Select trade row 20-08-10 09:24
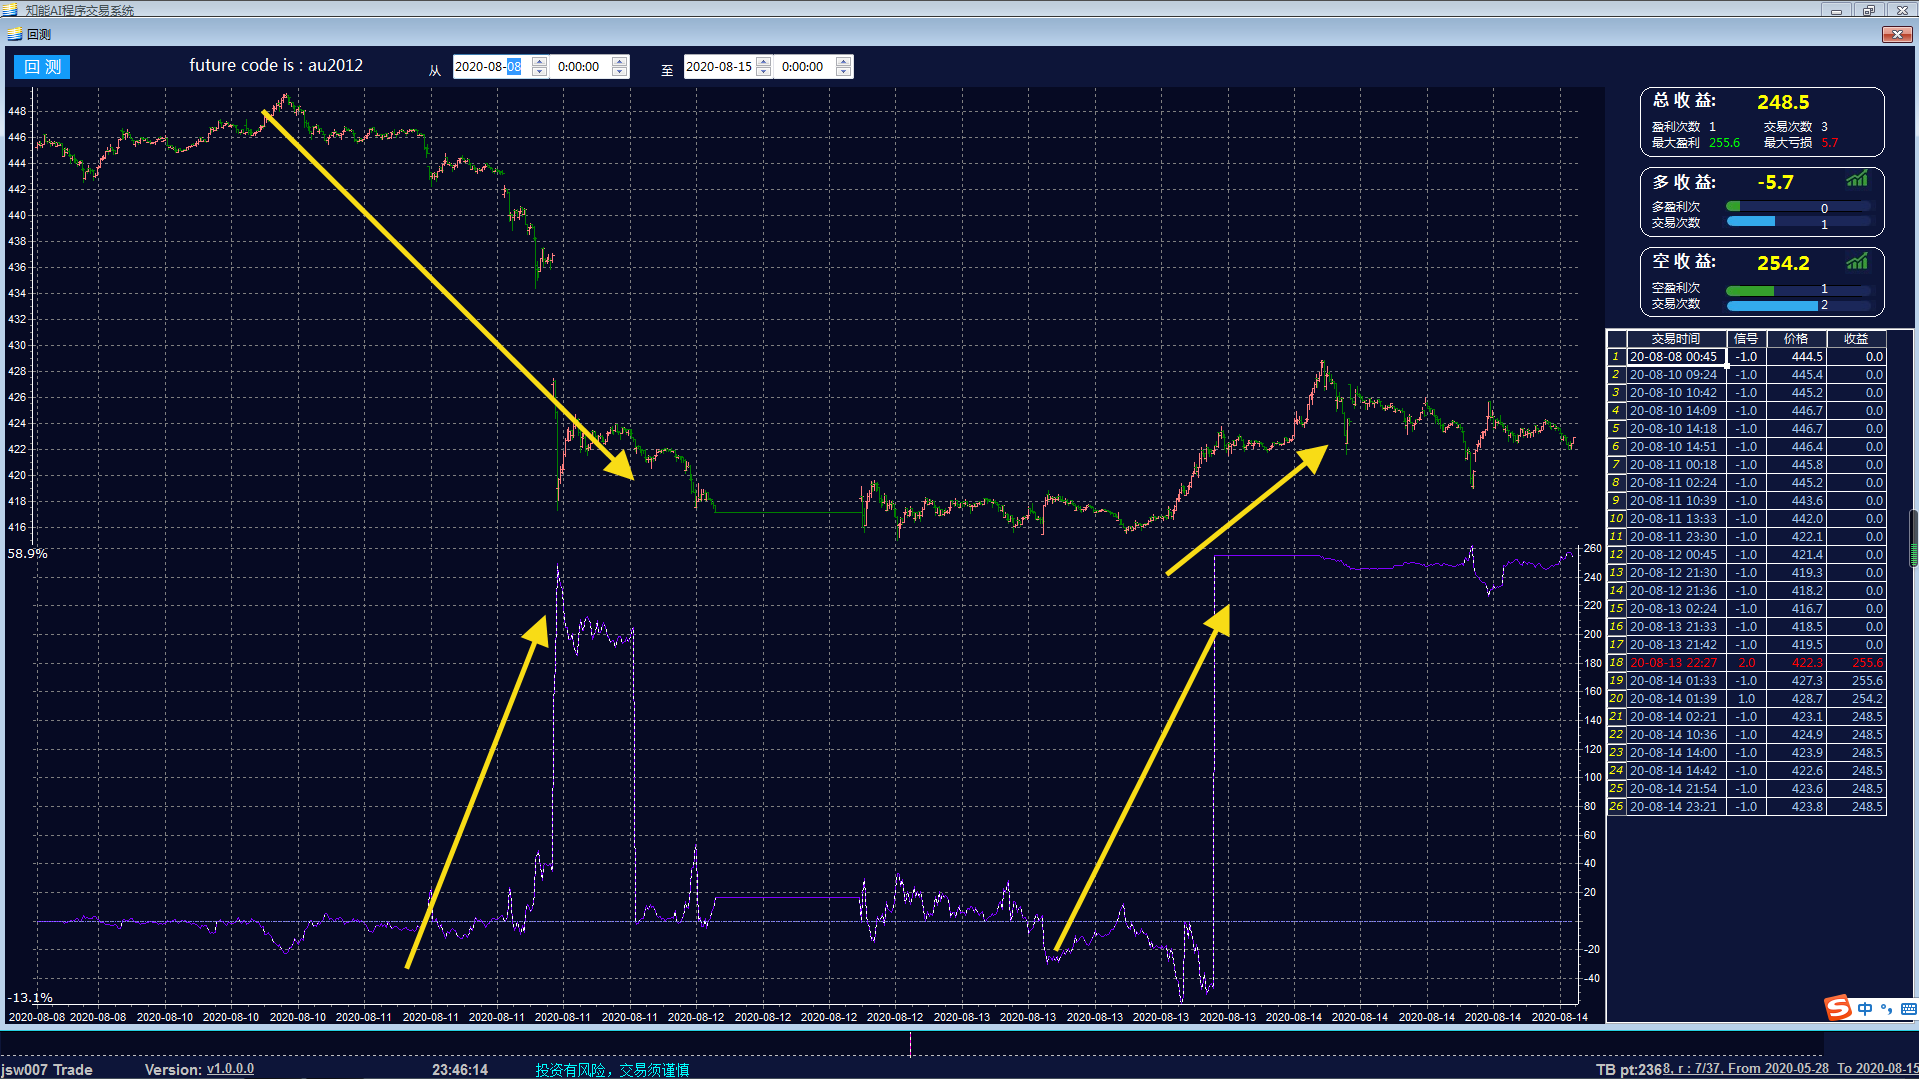This screenshot has width=1919, height=1079. coord(1746,375)
